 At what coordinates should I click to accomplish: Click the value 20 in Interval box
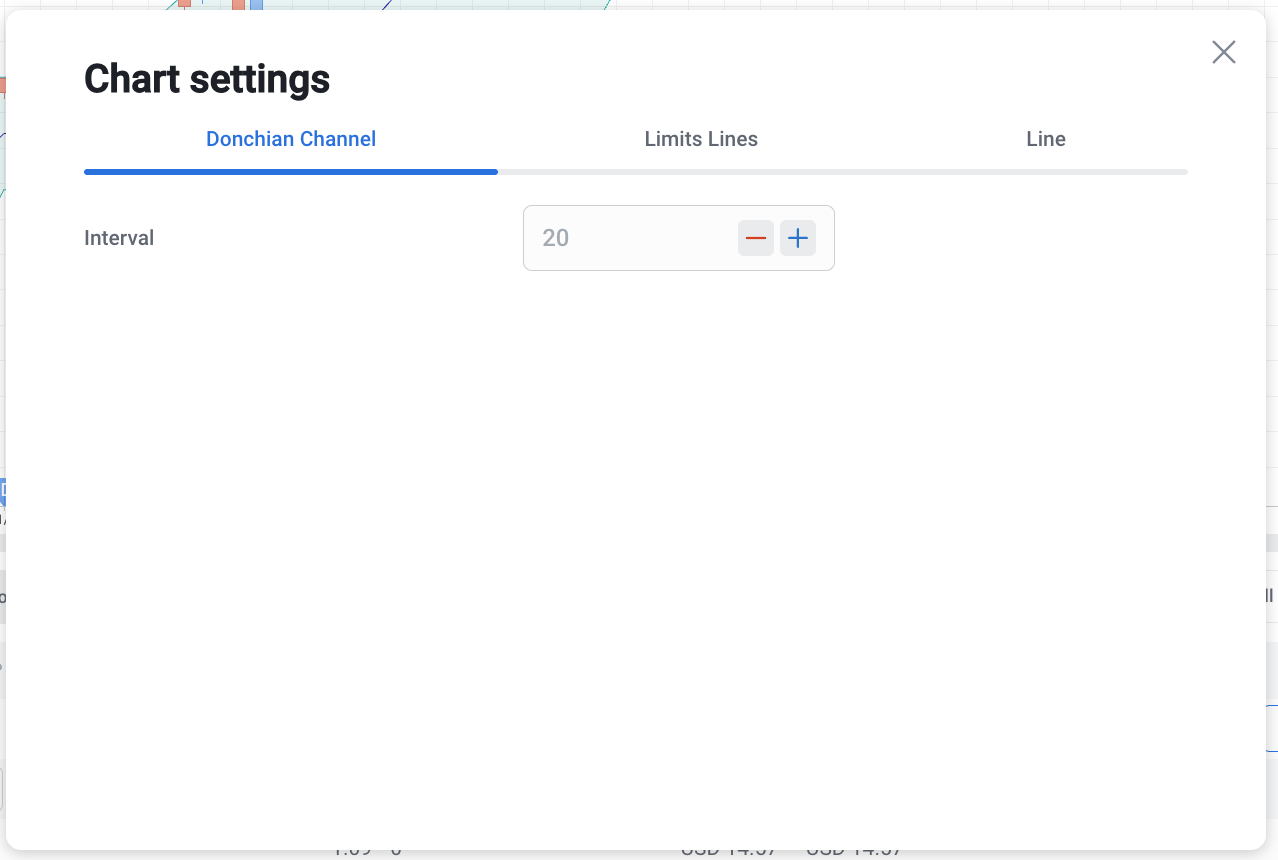556,238
